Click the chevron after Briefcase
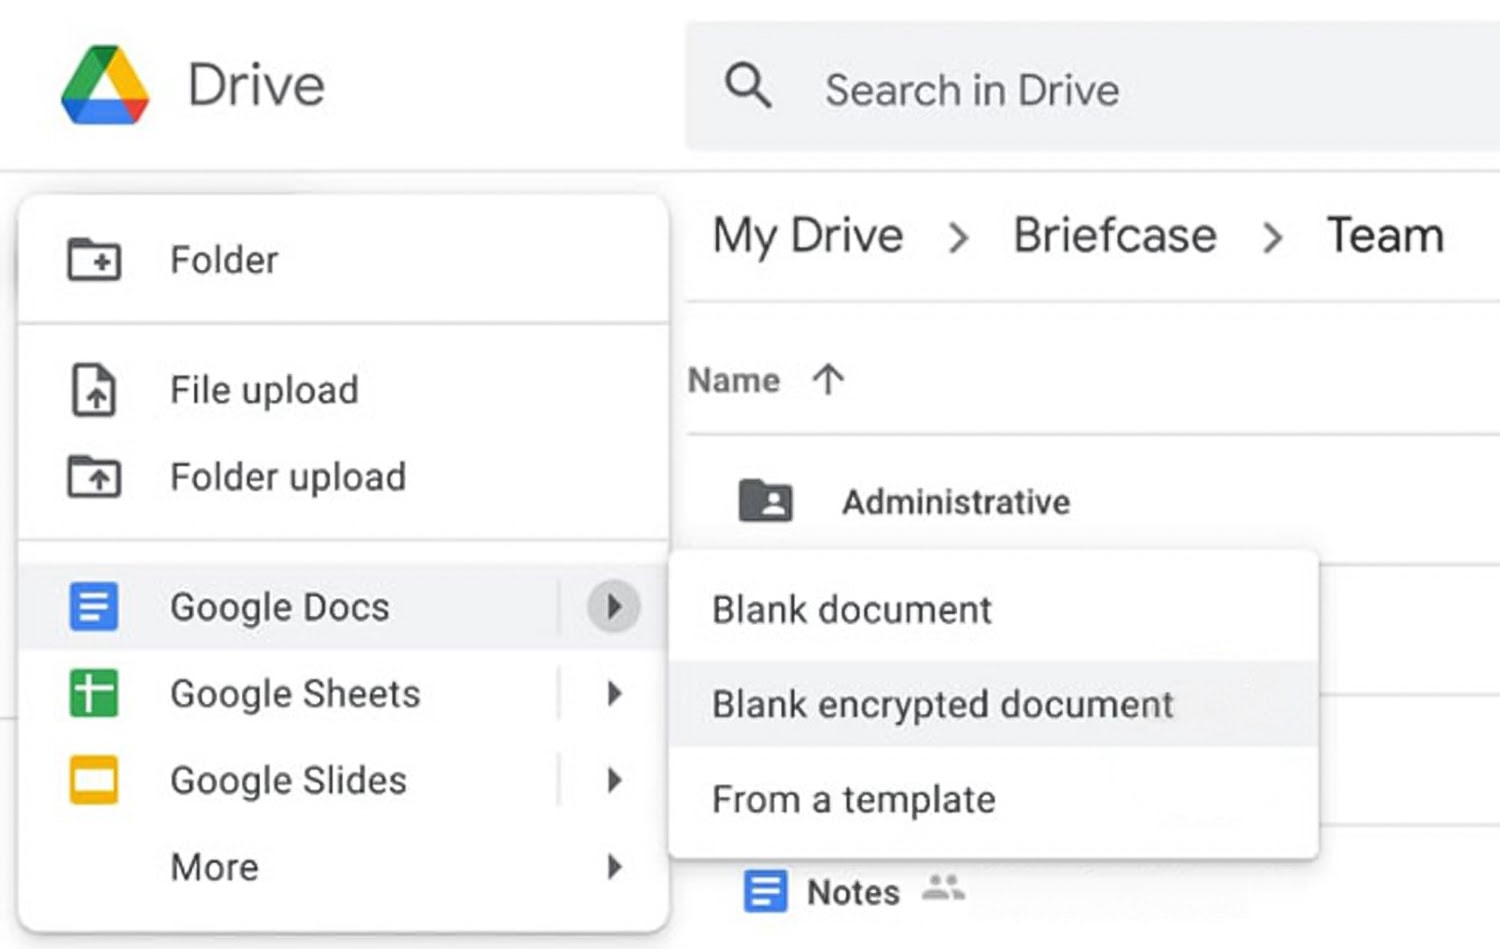 1272,238
